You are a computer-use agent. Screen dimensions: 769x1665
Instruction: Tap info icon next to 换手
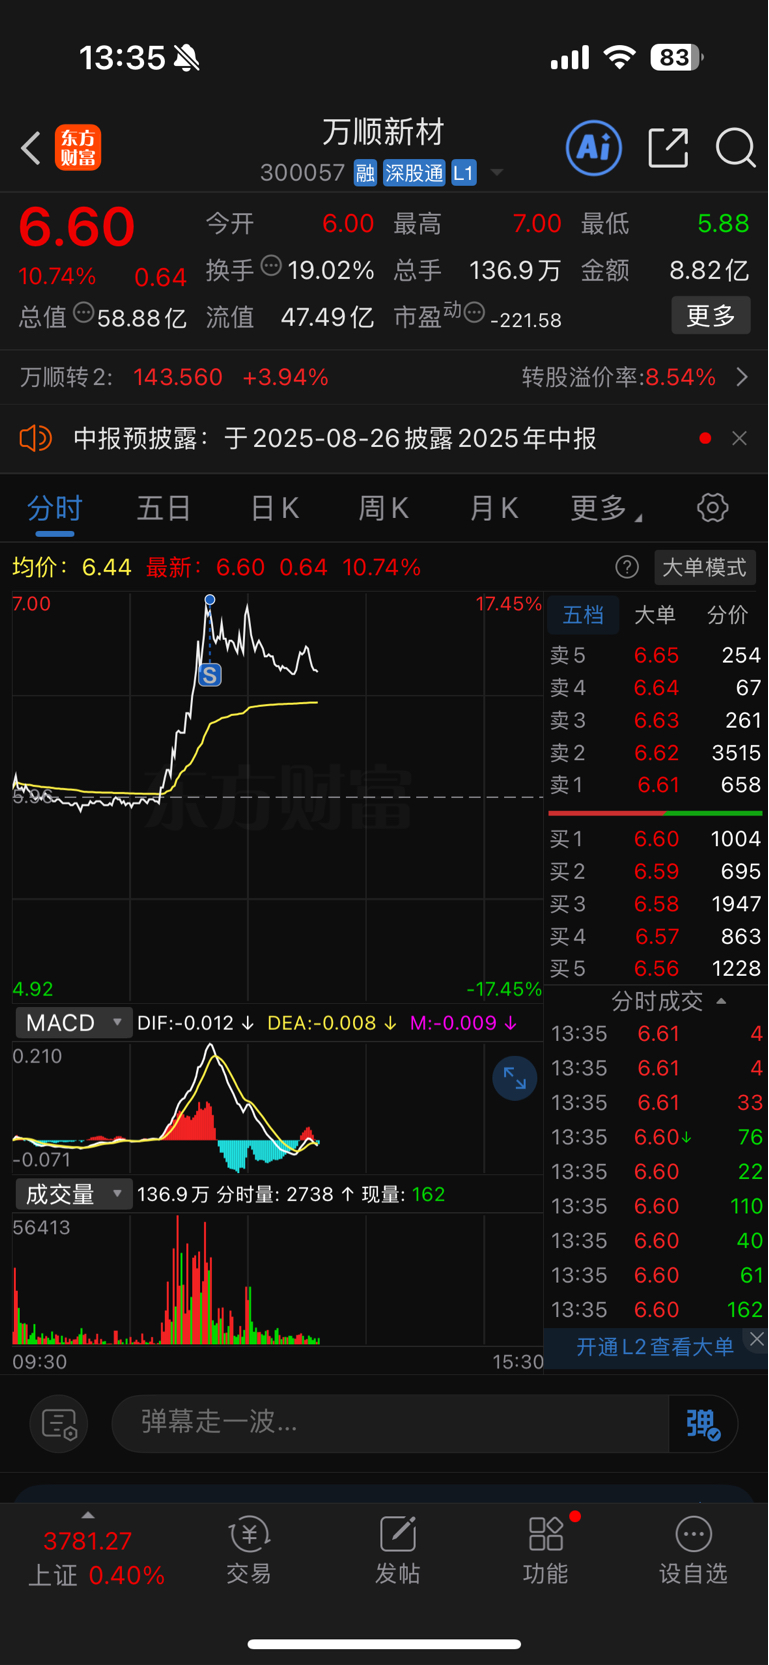coord(271,266)
